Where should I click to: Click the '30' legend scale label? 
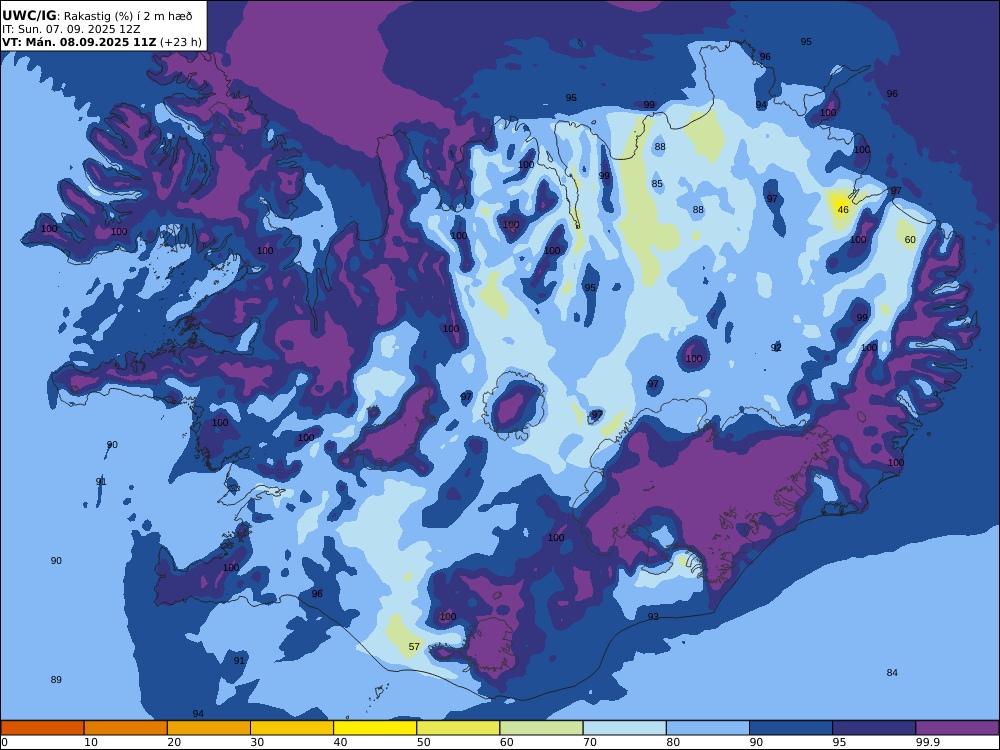(x=257, y=742)
